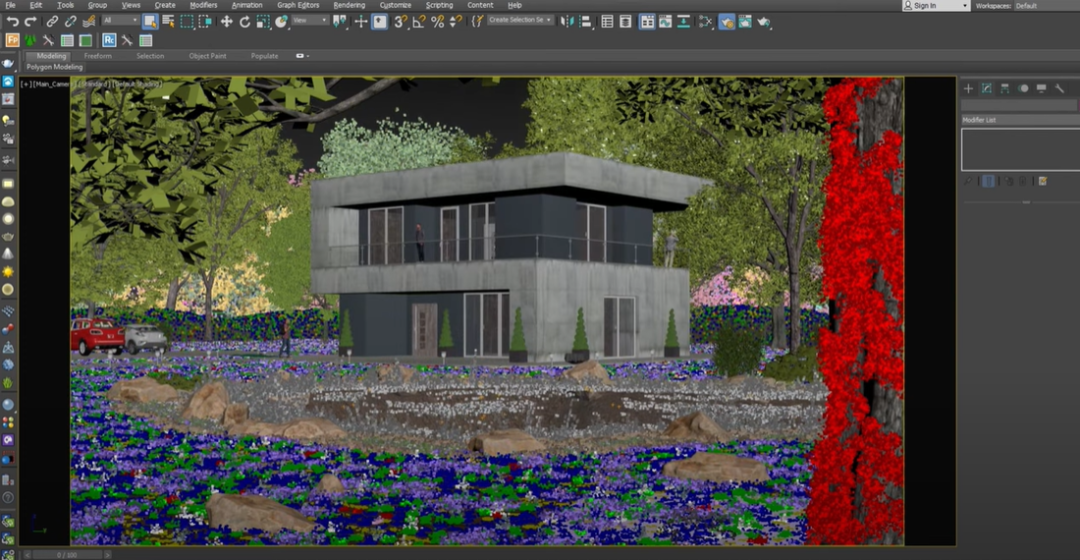
Task: Toggle the 3D Snaps button
Action: pos(401,21)
